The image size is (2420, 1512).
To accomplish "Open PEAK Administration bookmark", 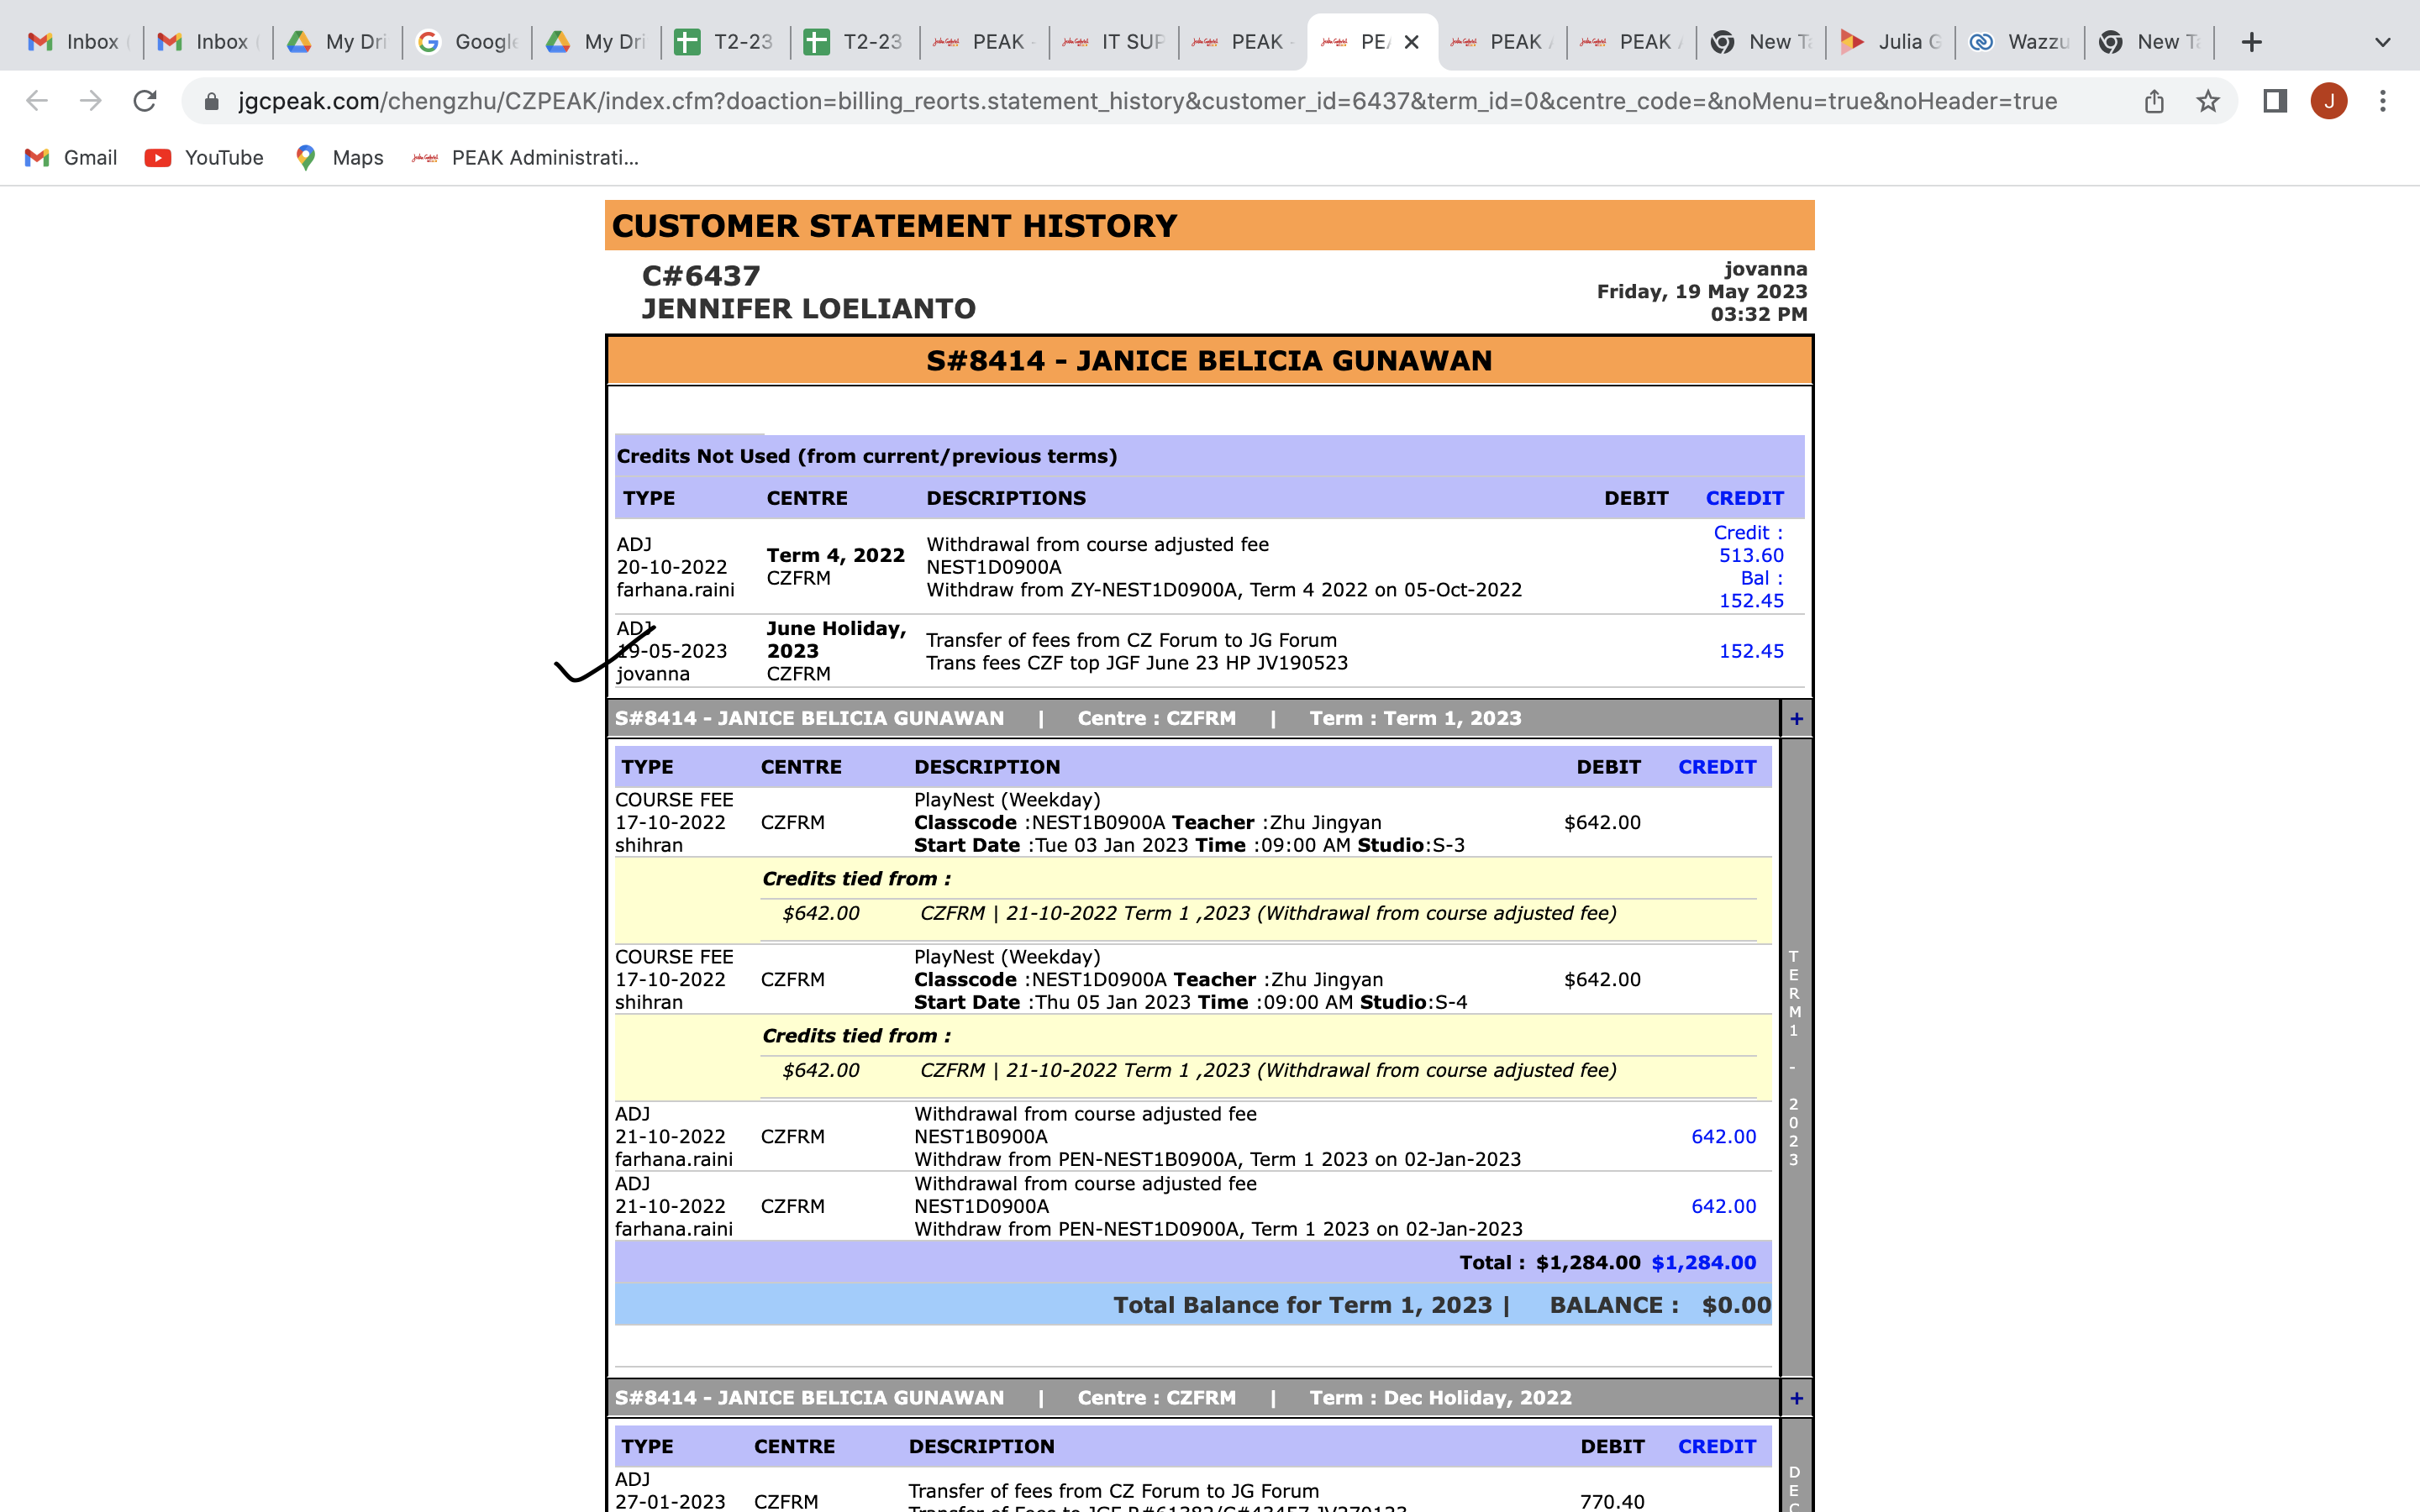I will [x=526, y=158].
